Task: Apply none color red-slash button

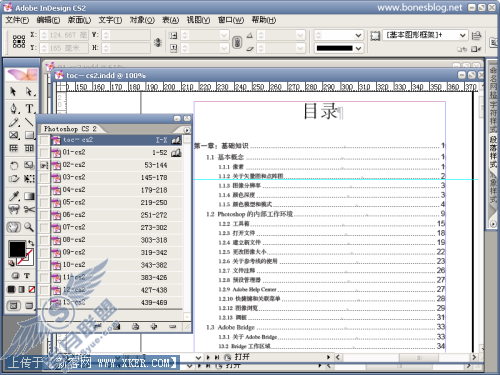Action: 32,289
